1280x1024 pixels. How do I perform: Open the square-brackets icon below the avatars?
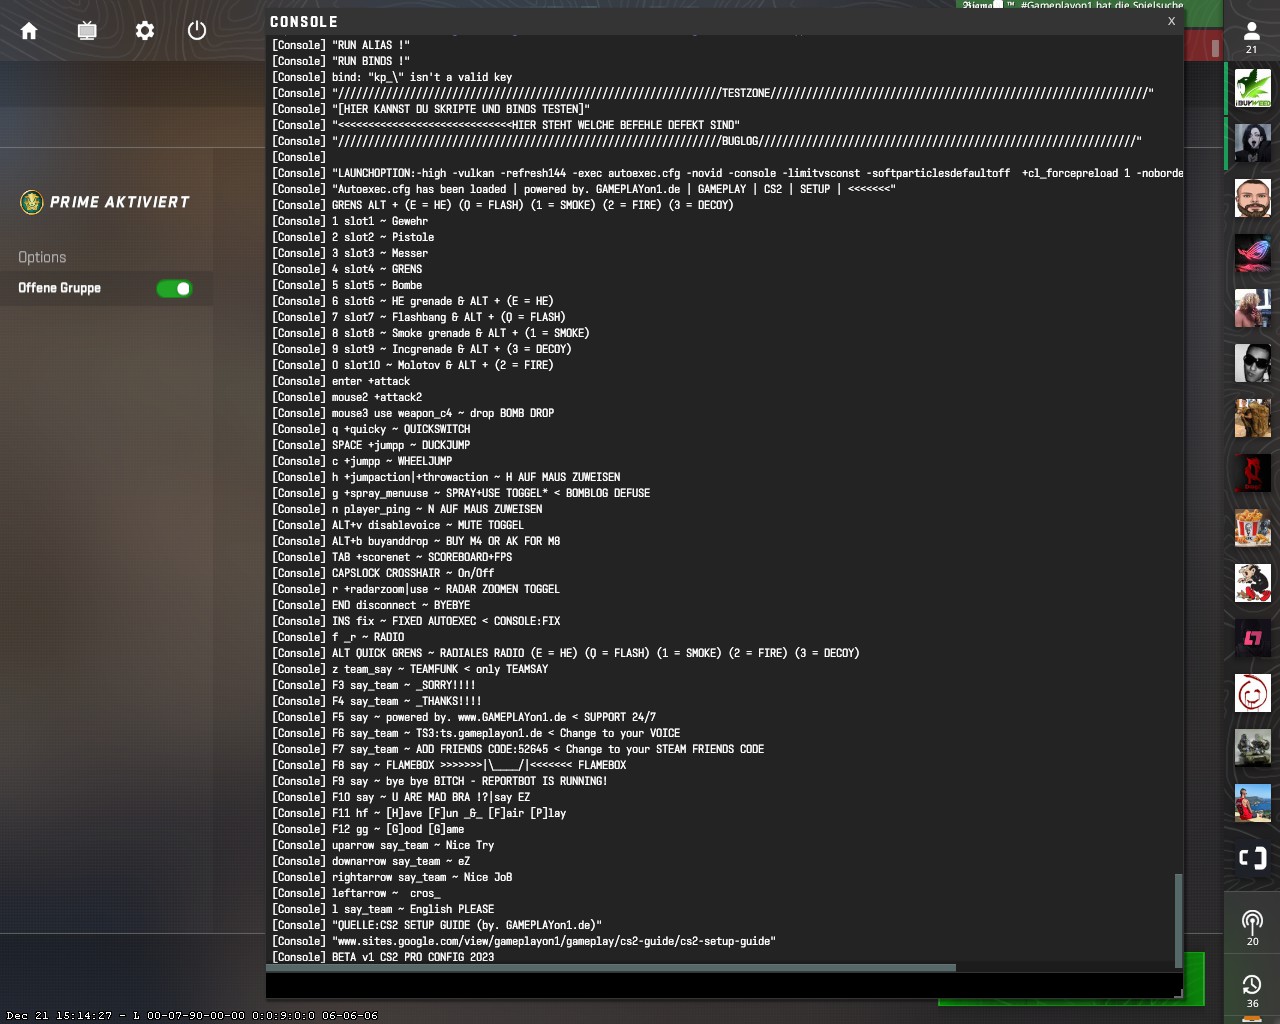(x=1253, y=858)
